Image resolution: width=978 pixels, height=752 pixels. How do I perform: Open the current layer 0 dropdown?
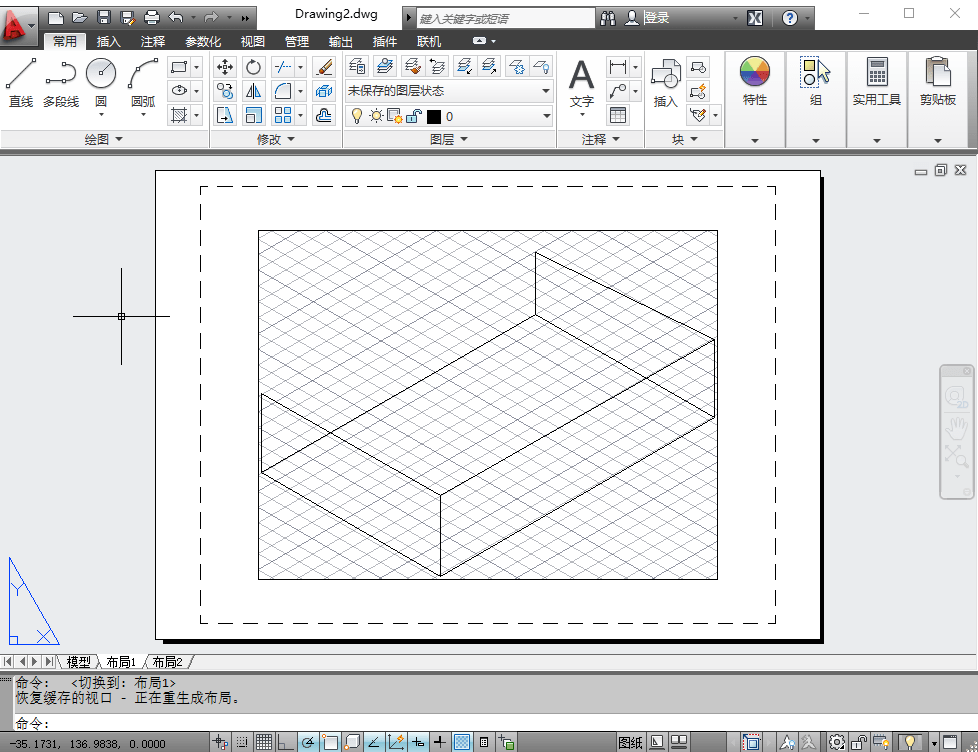[x=448, y=116]
